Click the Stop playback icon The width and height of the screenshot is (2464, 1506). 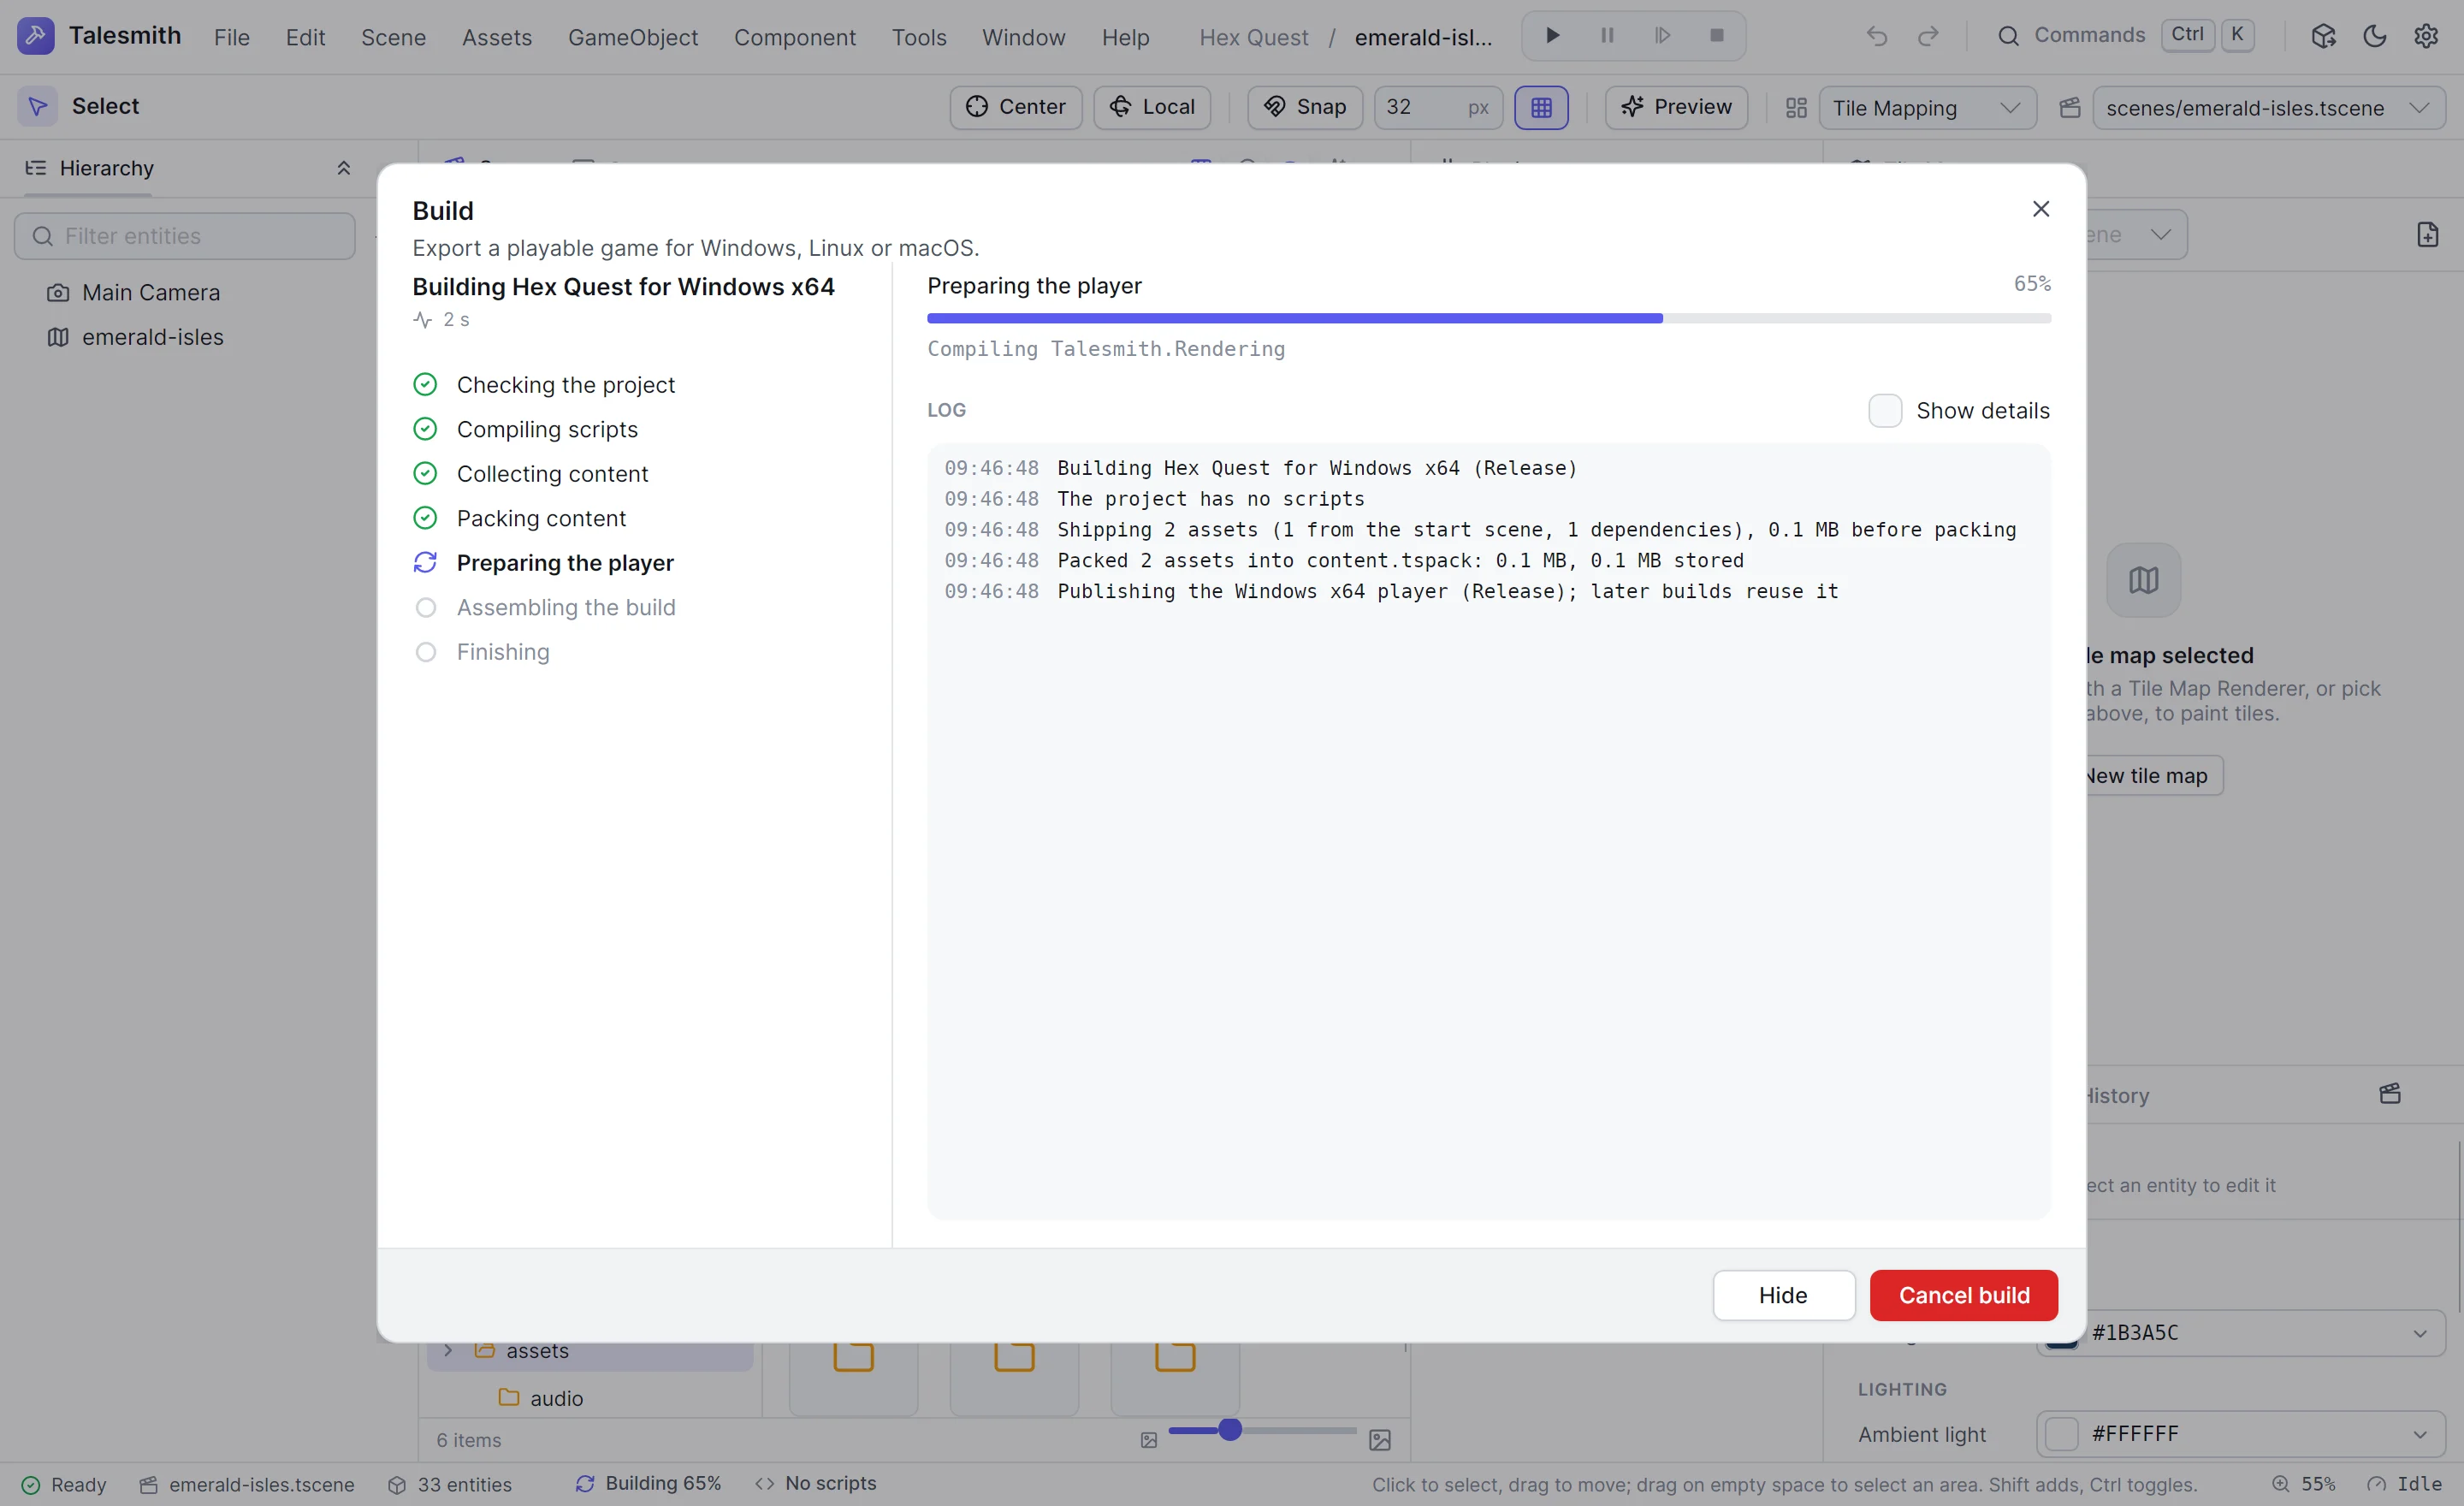click(1717, 36)
